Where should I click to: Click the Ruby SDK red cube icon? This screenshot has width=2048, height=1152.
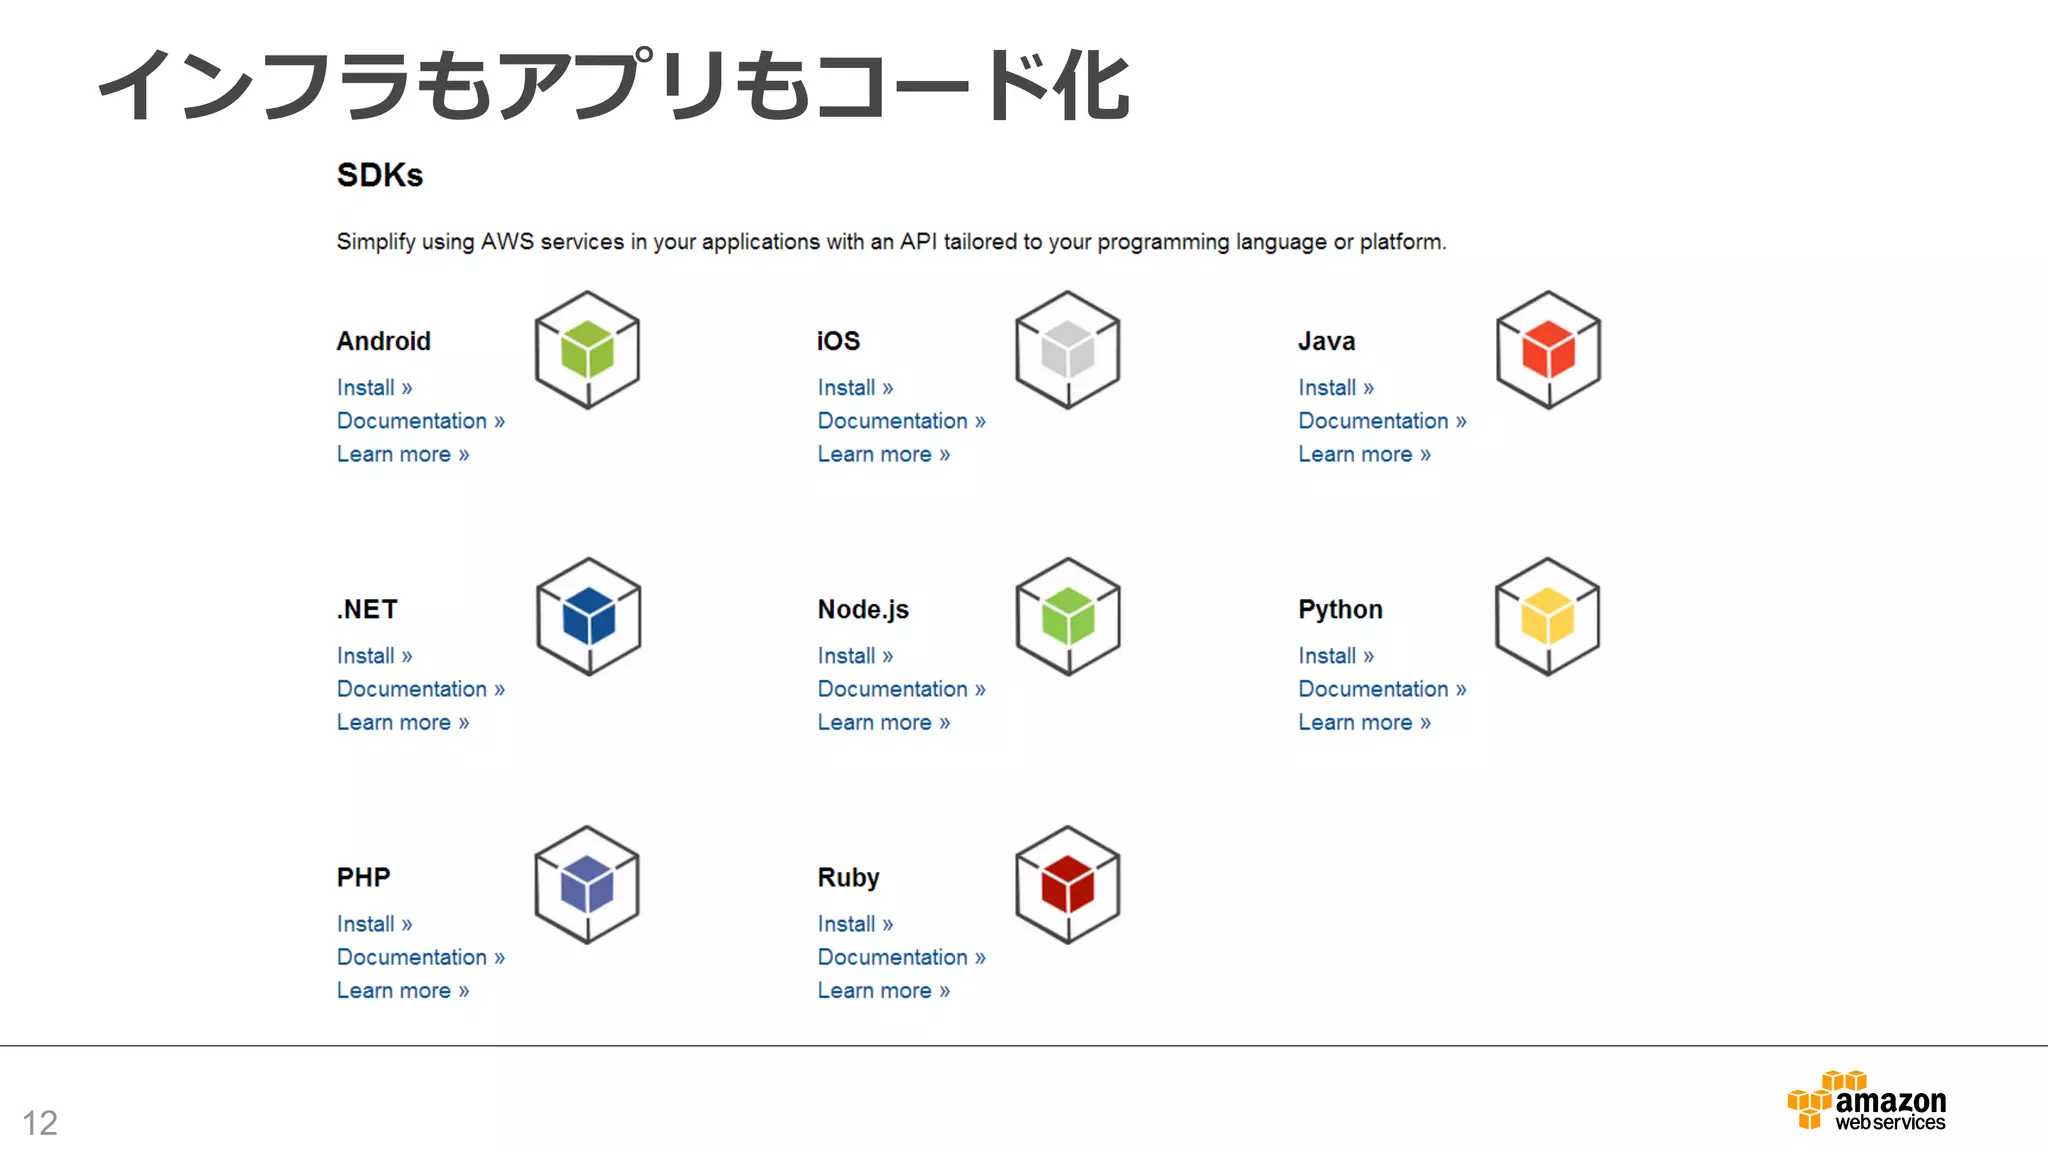(1068, 885)
